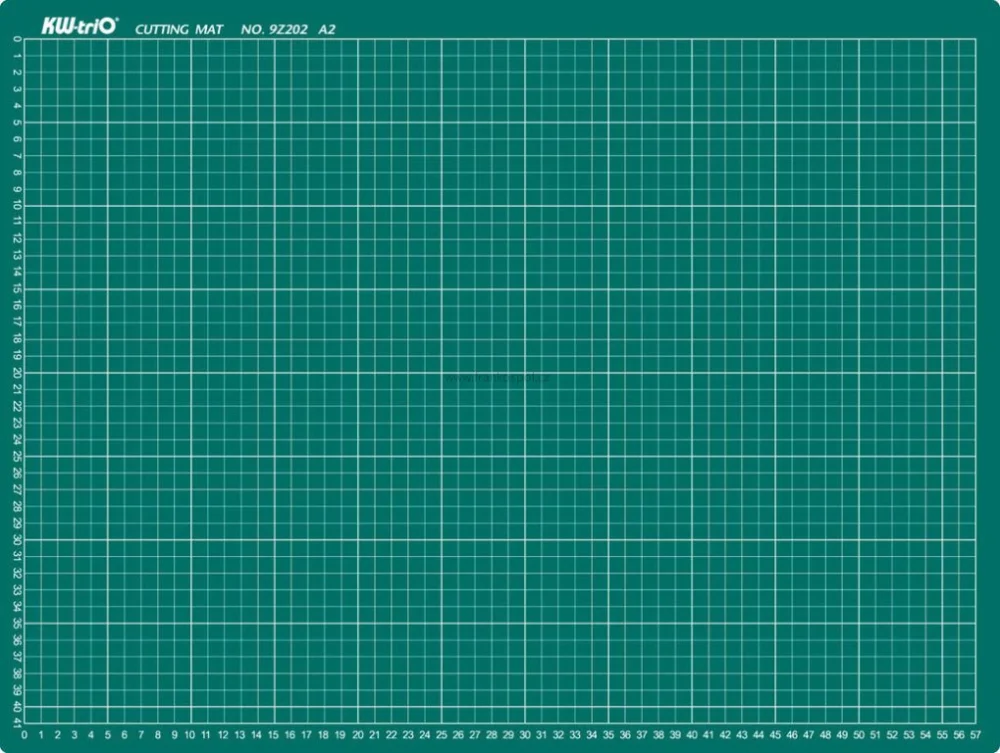Click number 35 on the left ruler
The height and width of the screenshot is (753, 1000).
coord(17,623)
